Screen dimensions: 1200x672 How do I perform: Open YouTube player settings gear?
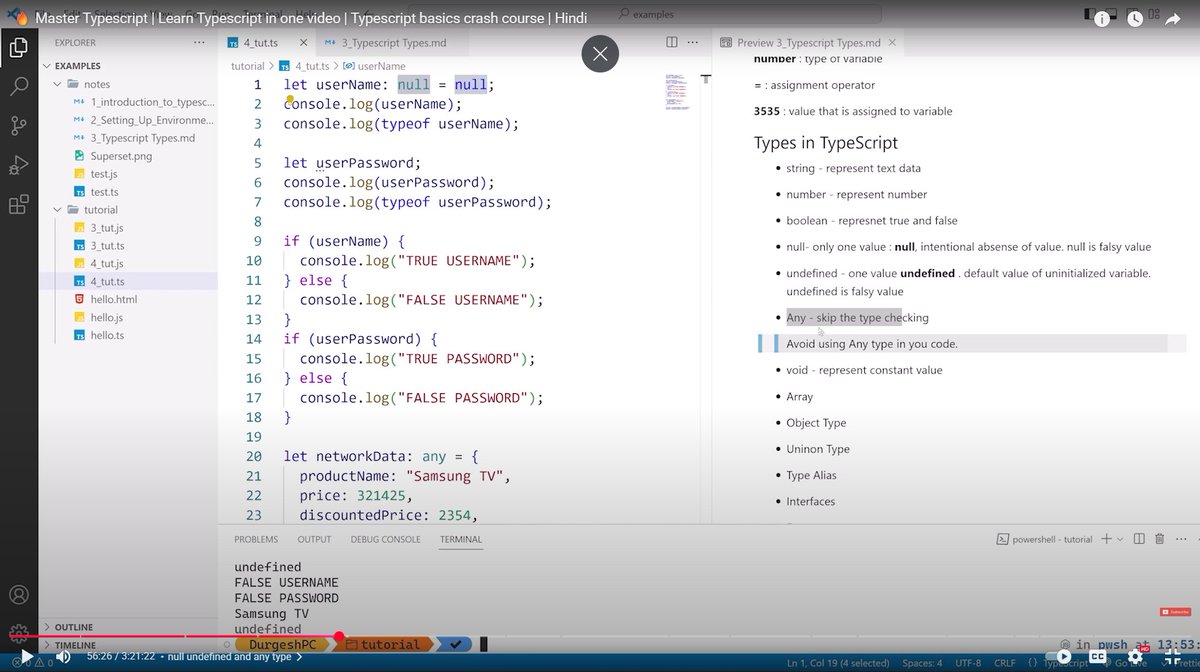click(1135, 657)
